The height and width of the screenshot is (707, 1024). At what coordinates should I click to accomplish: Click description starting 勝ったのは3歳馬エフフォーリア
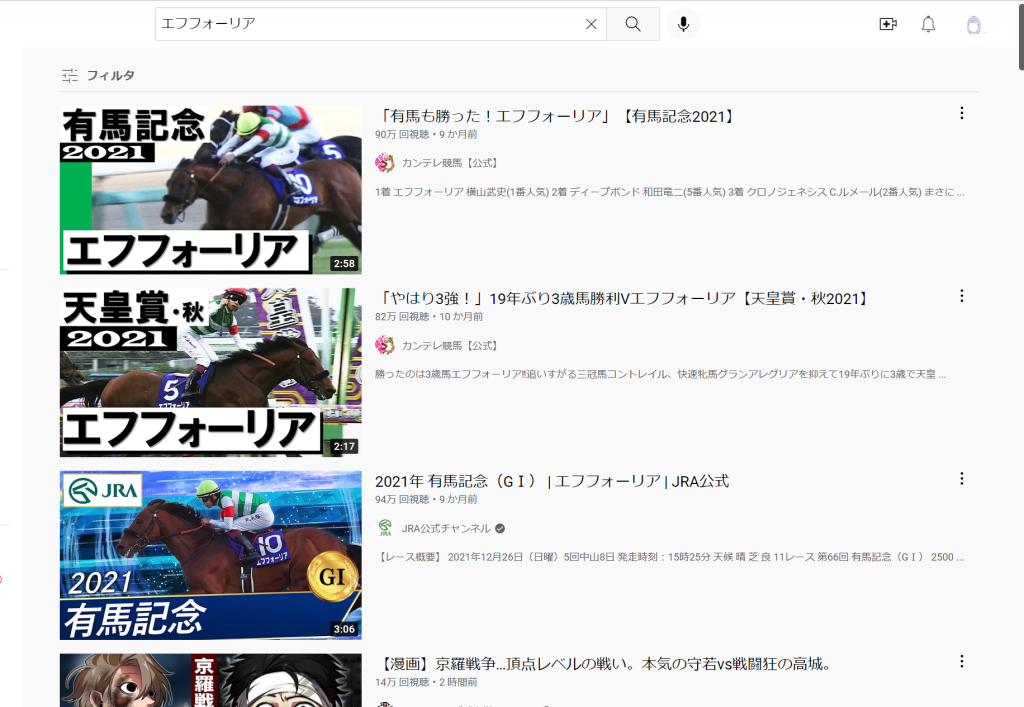[660, 374]
